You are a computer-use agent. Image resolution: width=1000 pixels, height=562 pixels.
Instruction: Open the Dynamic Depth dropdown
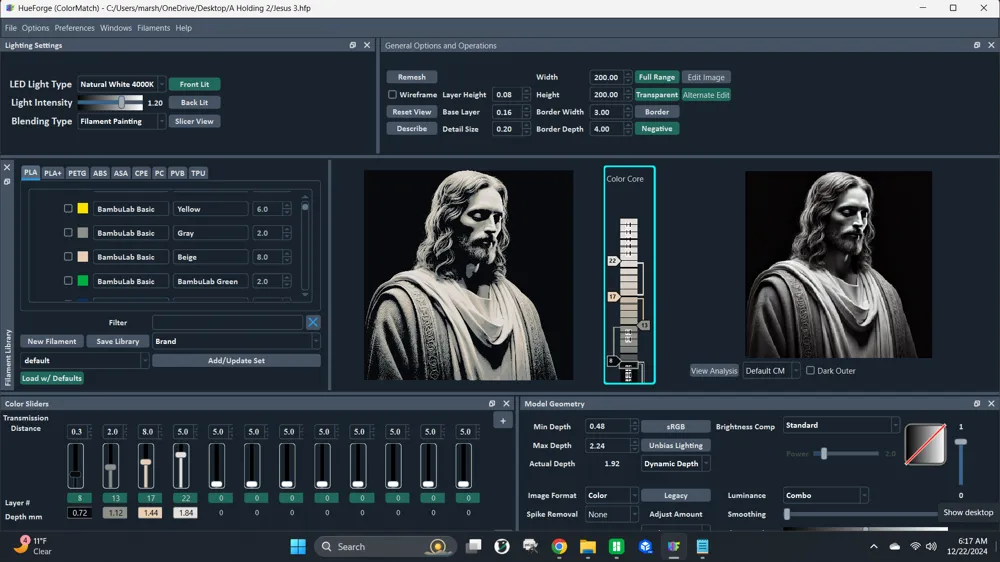(675, 464)
